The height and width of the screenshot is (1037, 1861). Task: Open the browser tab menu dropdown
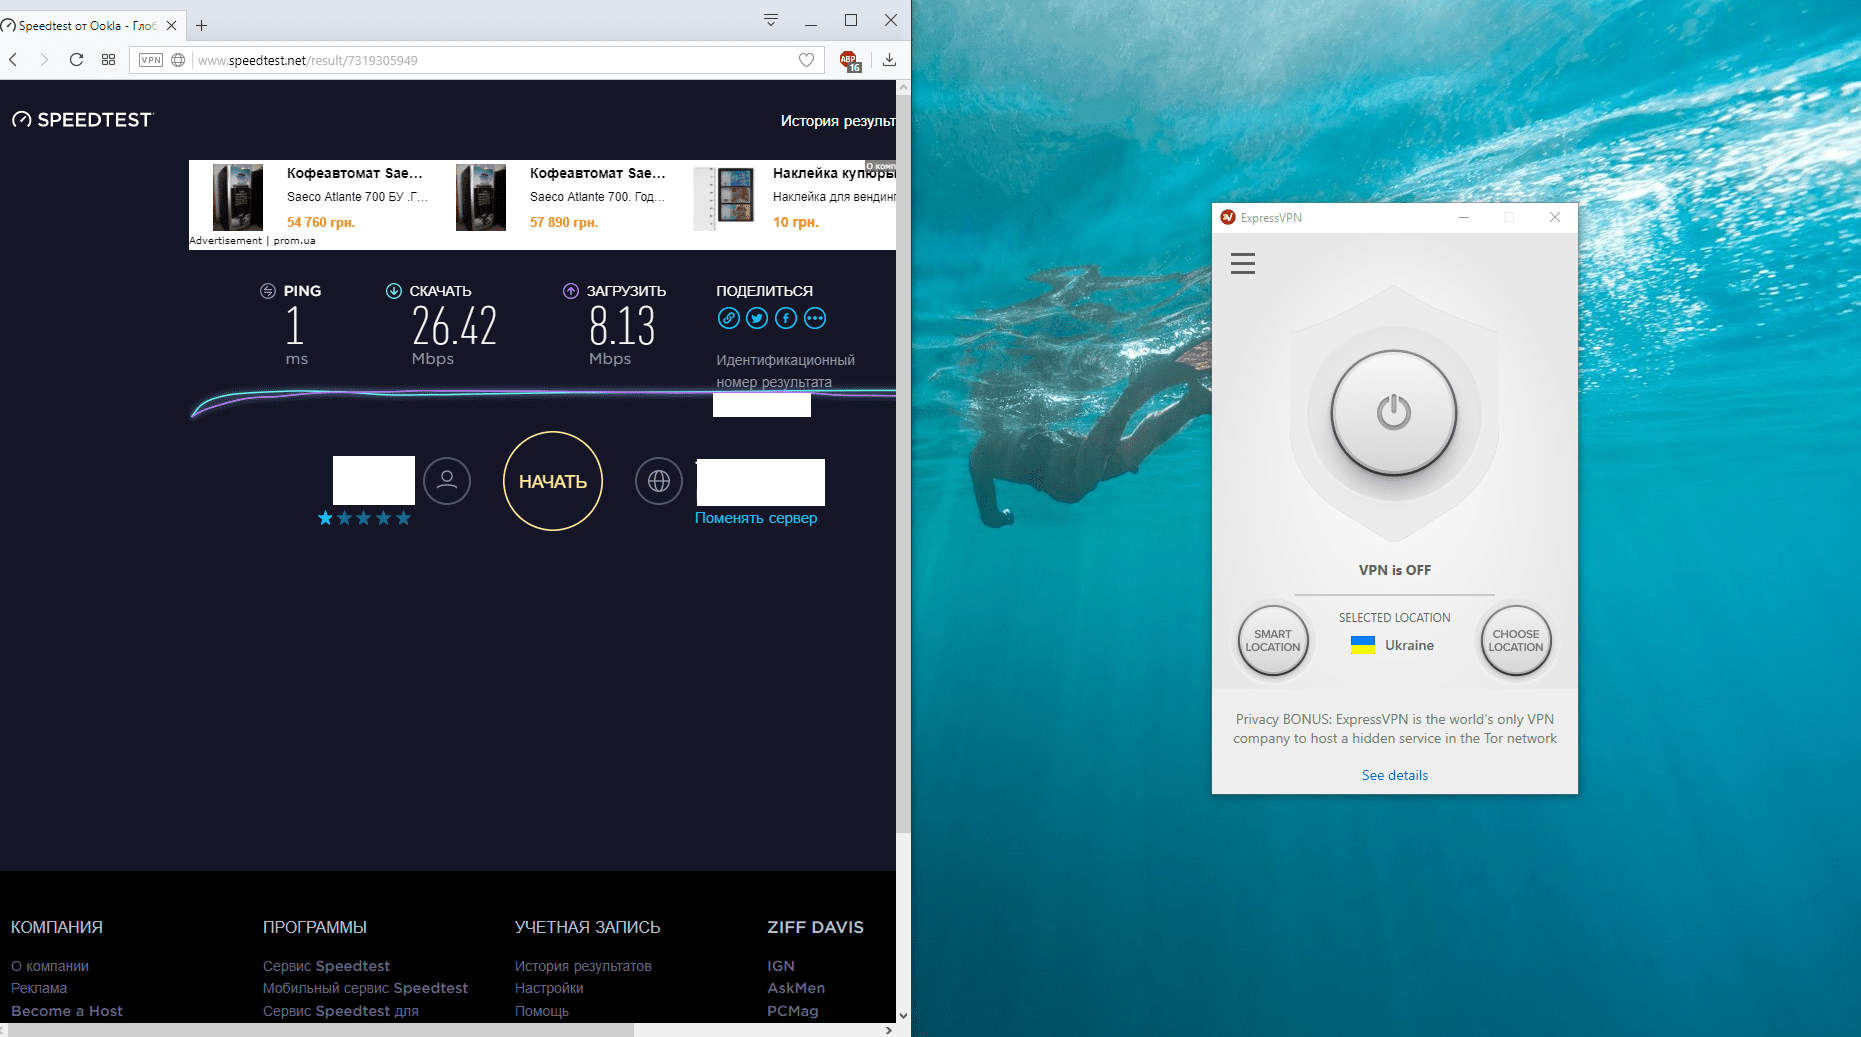pos(770,20)
